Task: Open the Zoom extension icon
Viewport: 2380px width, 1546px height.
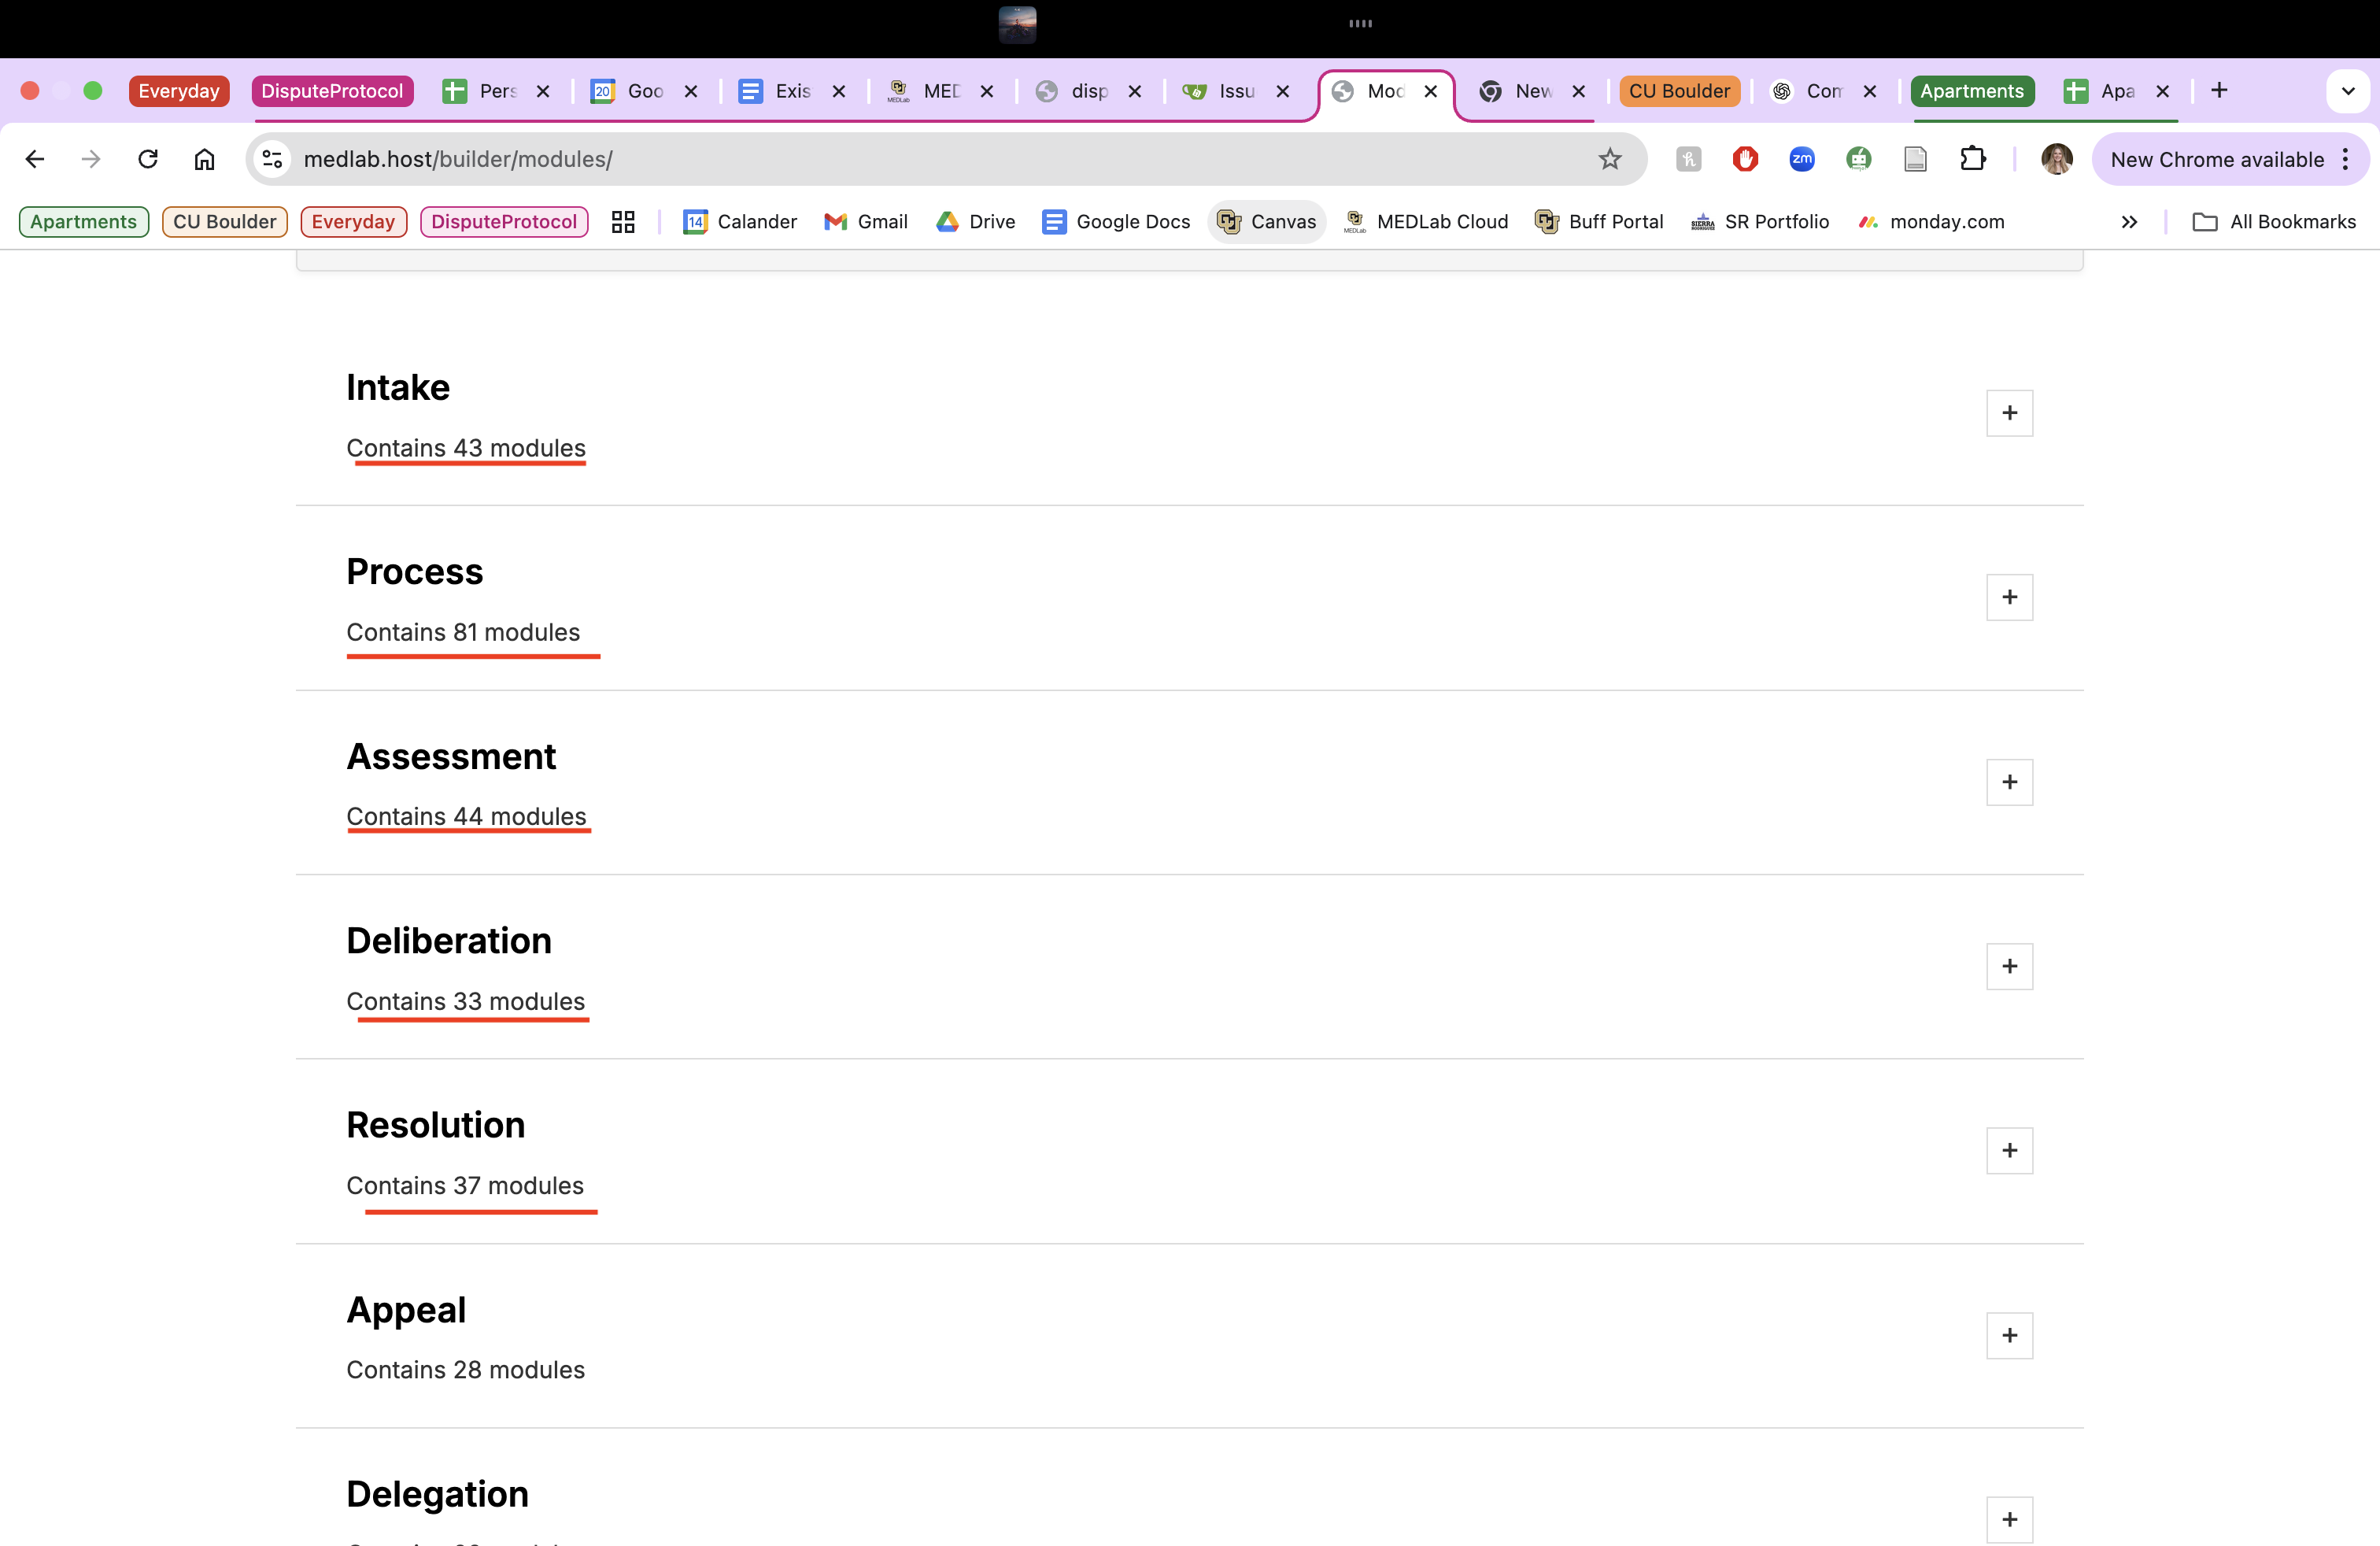Action: (1801, 159)
